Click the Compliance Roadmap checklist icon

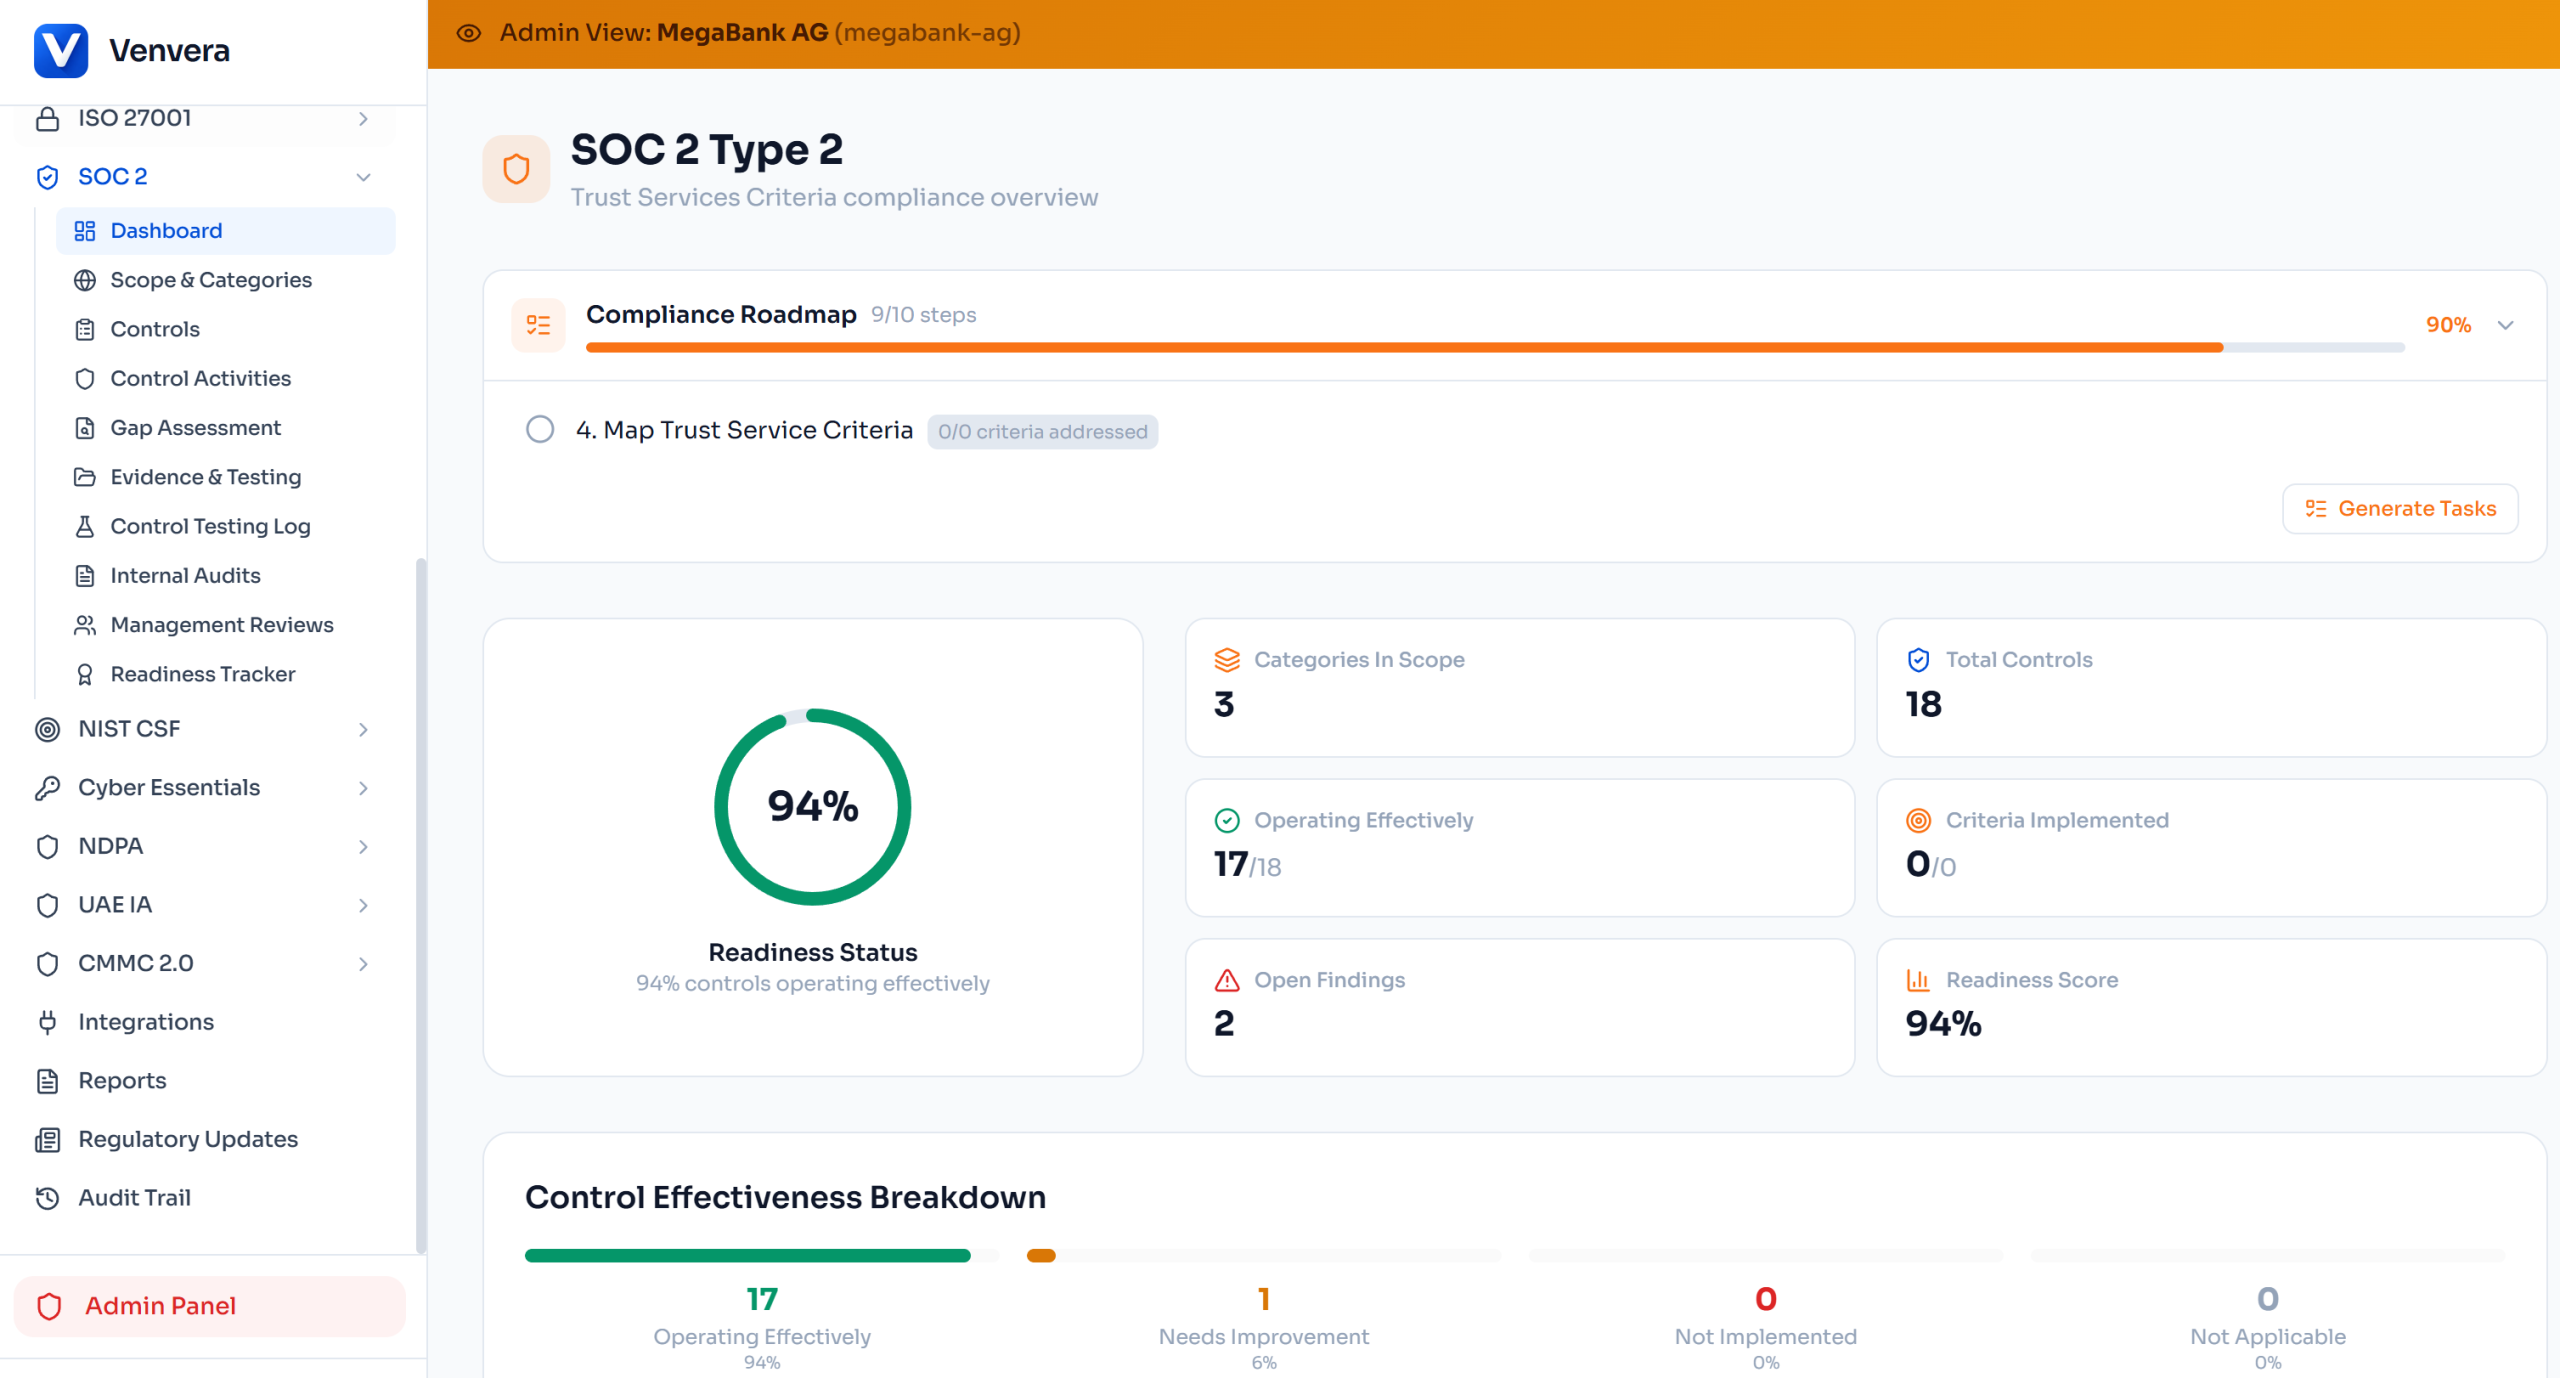(x=538, y=325)
